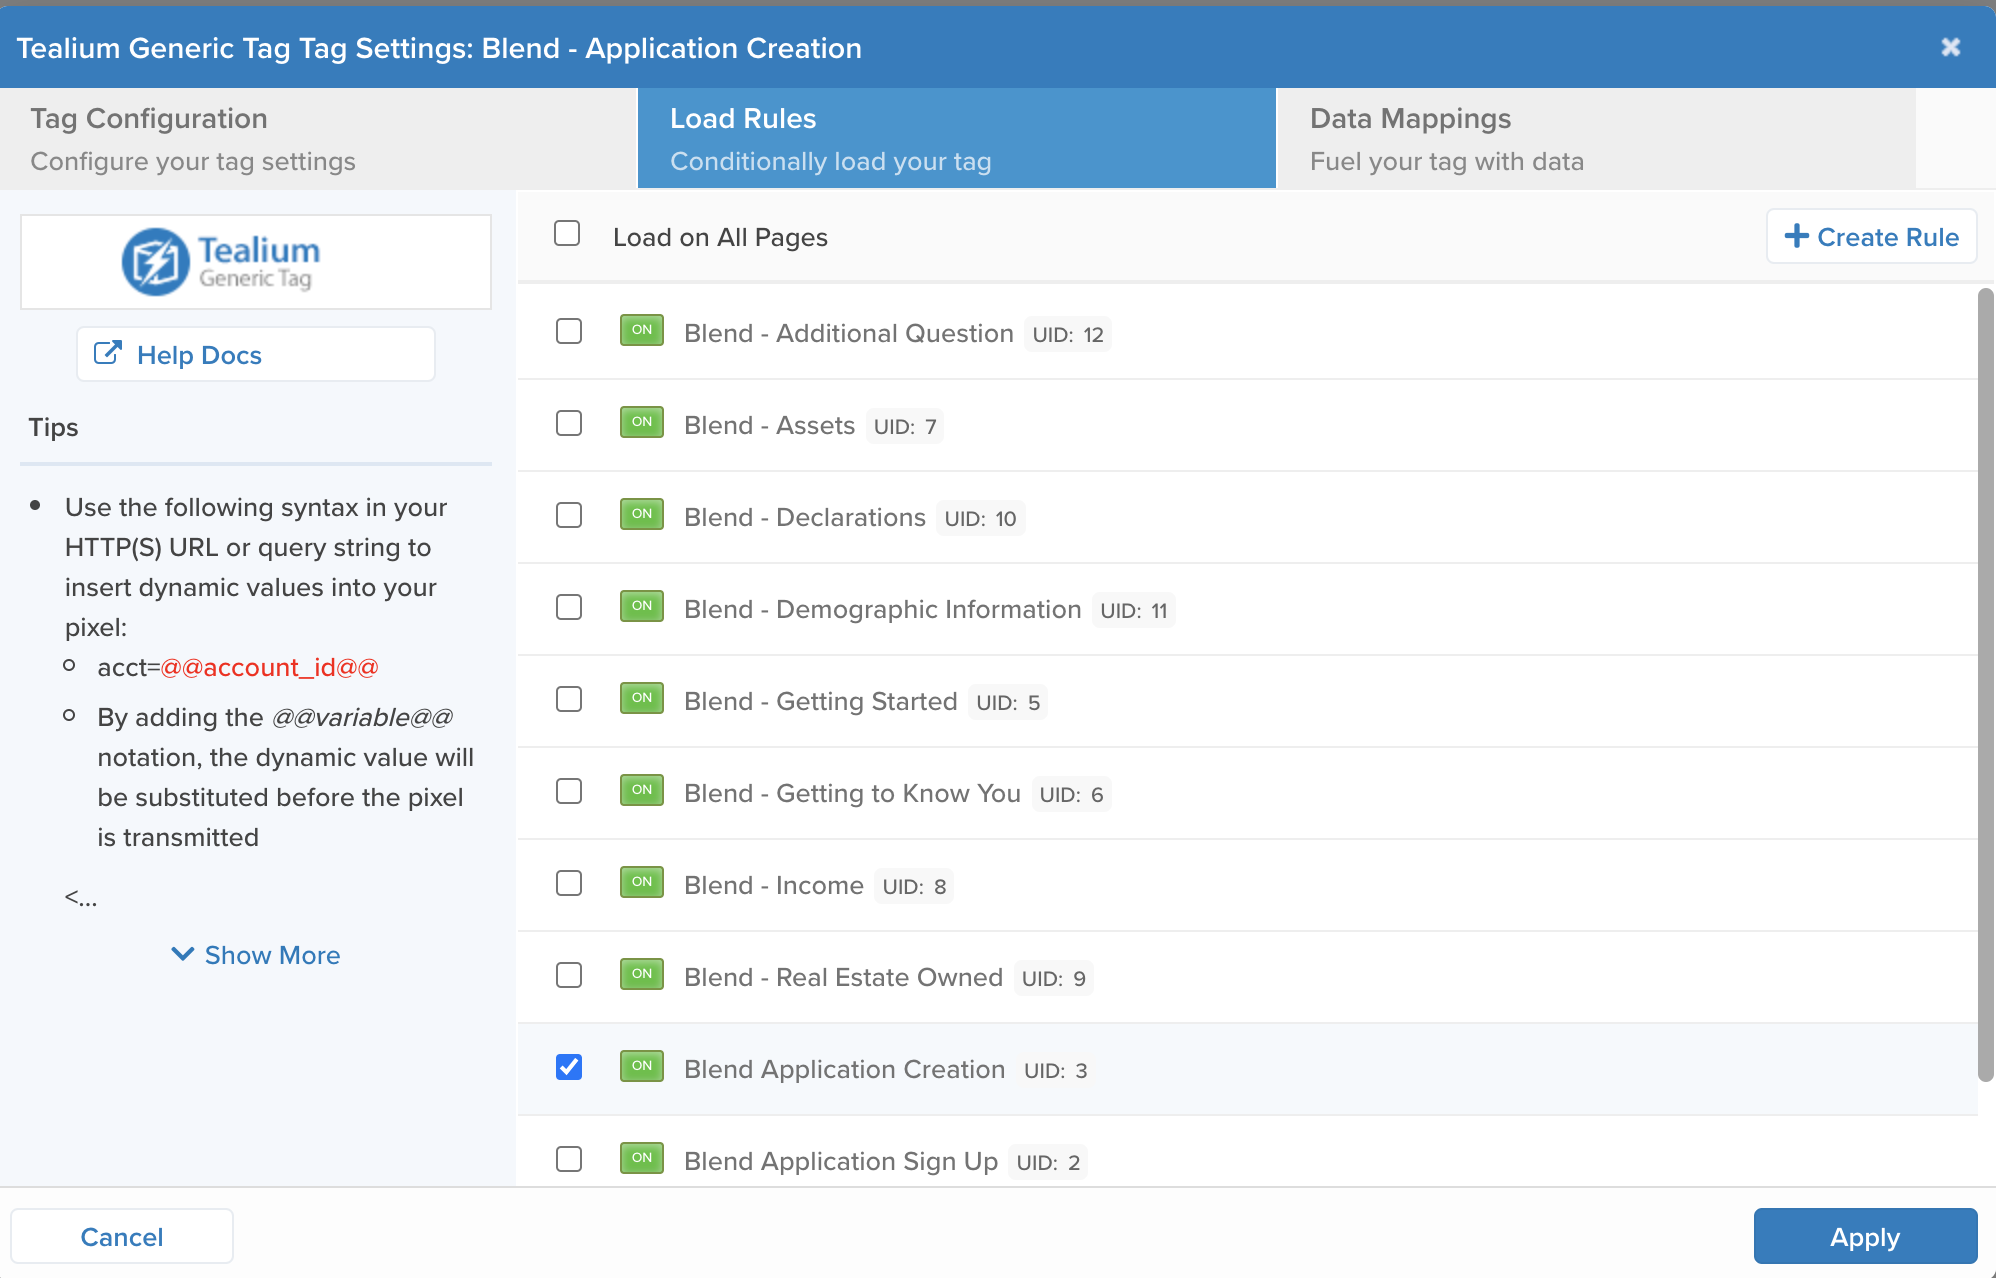Click the Tealium Generic Tag logo

222,262
